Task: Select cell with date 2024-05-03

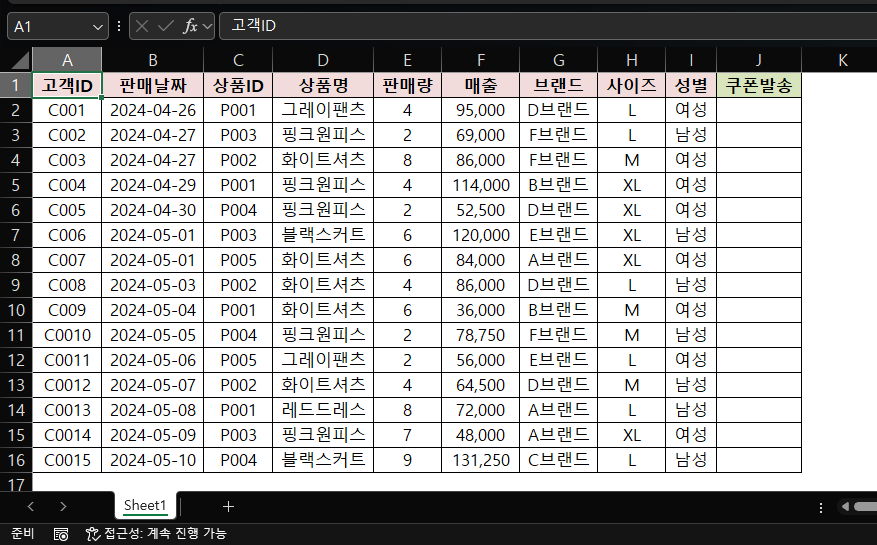Action: 153,285
